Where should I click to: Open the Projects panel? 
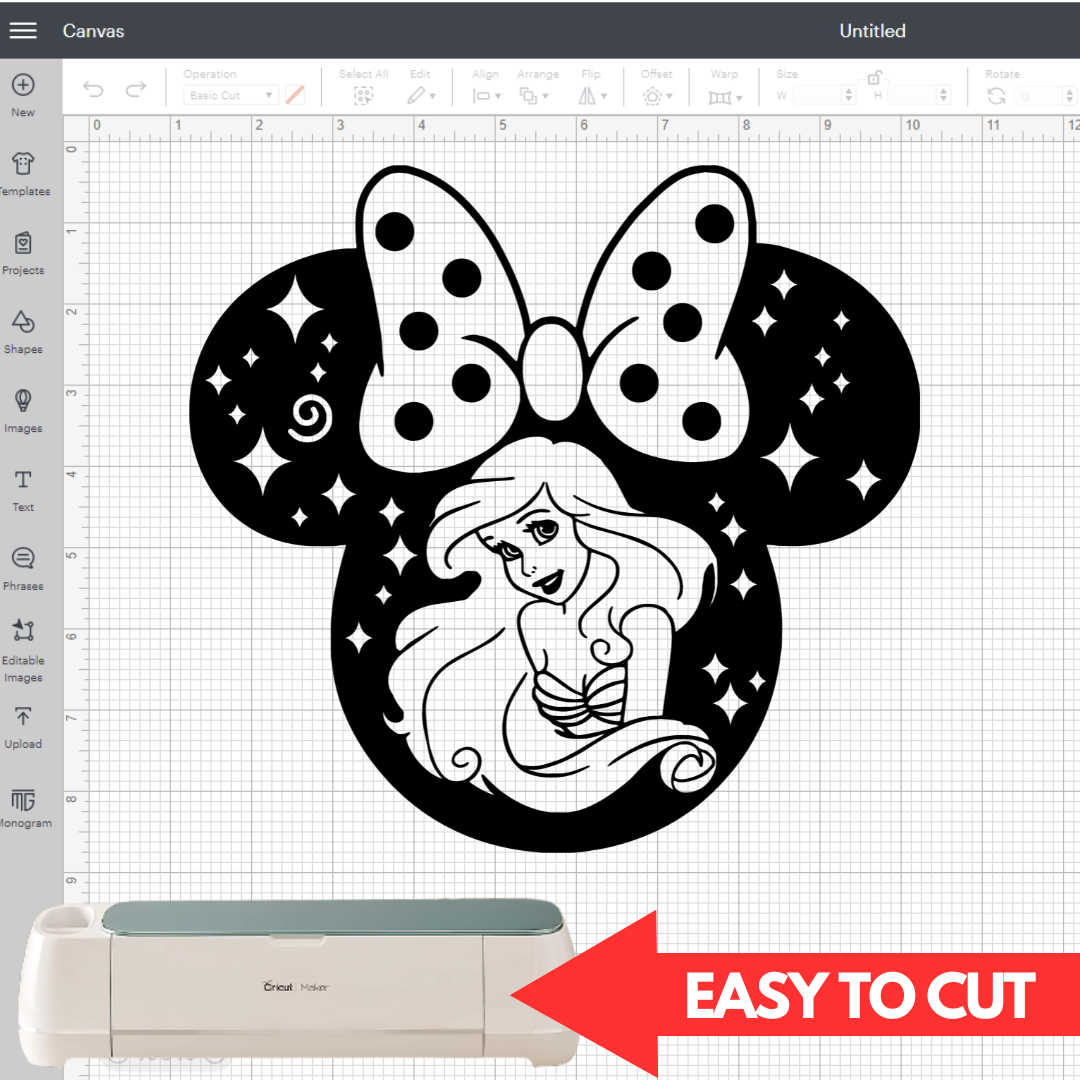[23, 243]
